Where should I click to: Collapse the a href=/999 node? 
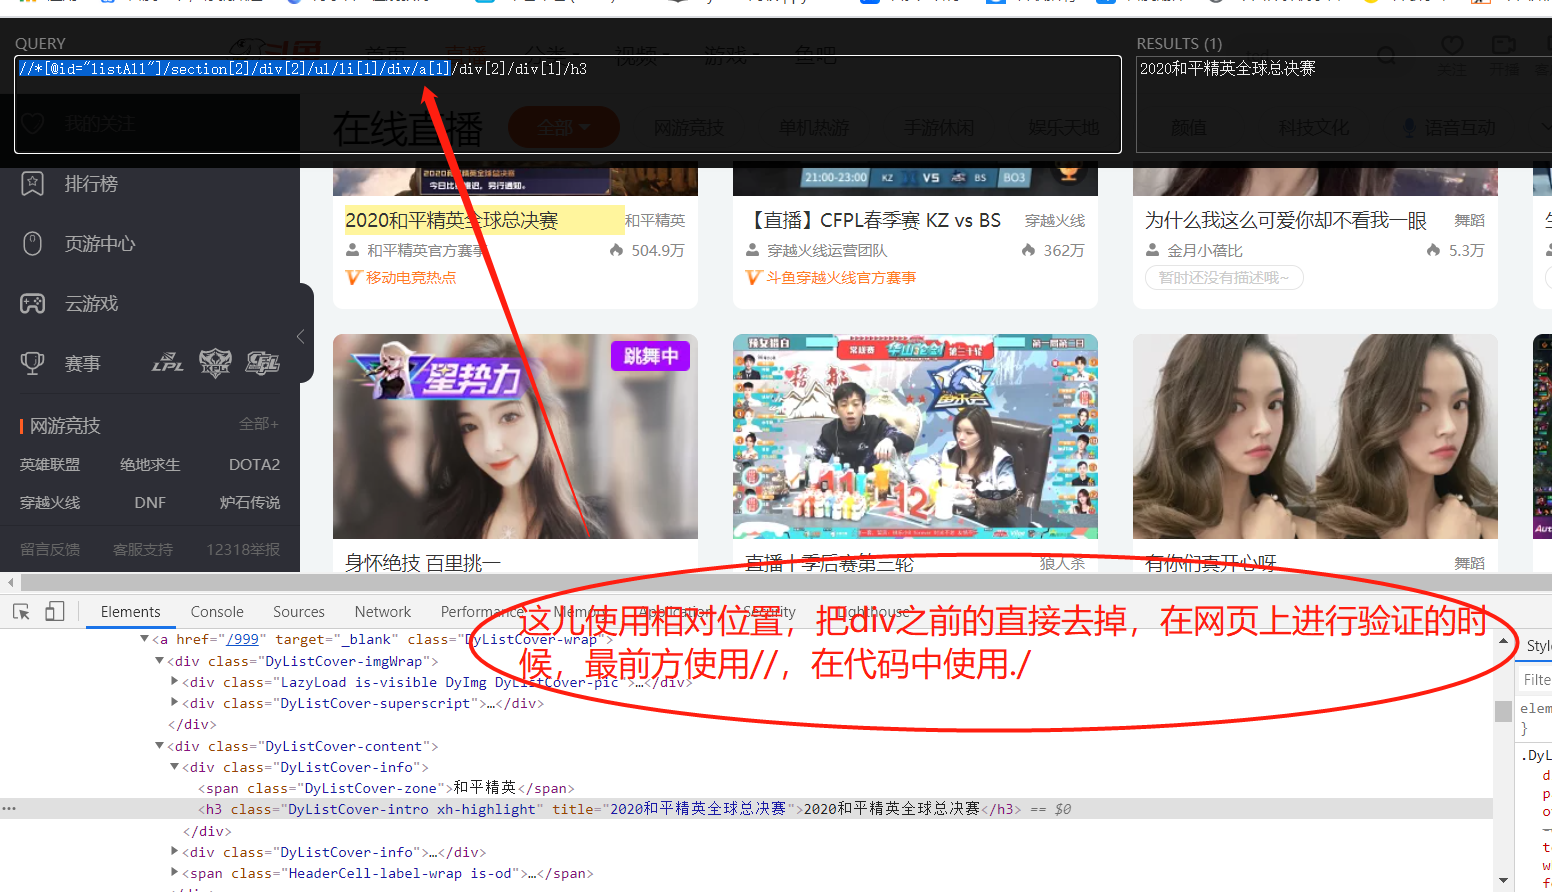(x=144, y=638)
